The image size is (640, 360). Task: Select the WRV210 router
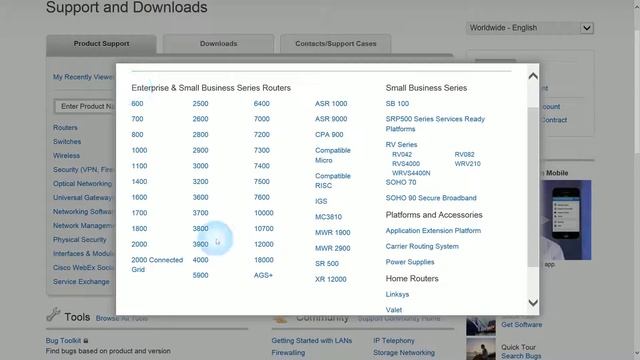point(467,164)
